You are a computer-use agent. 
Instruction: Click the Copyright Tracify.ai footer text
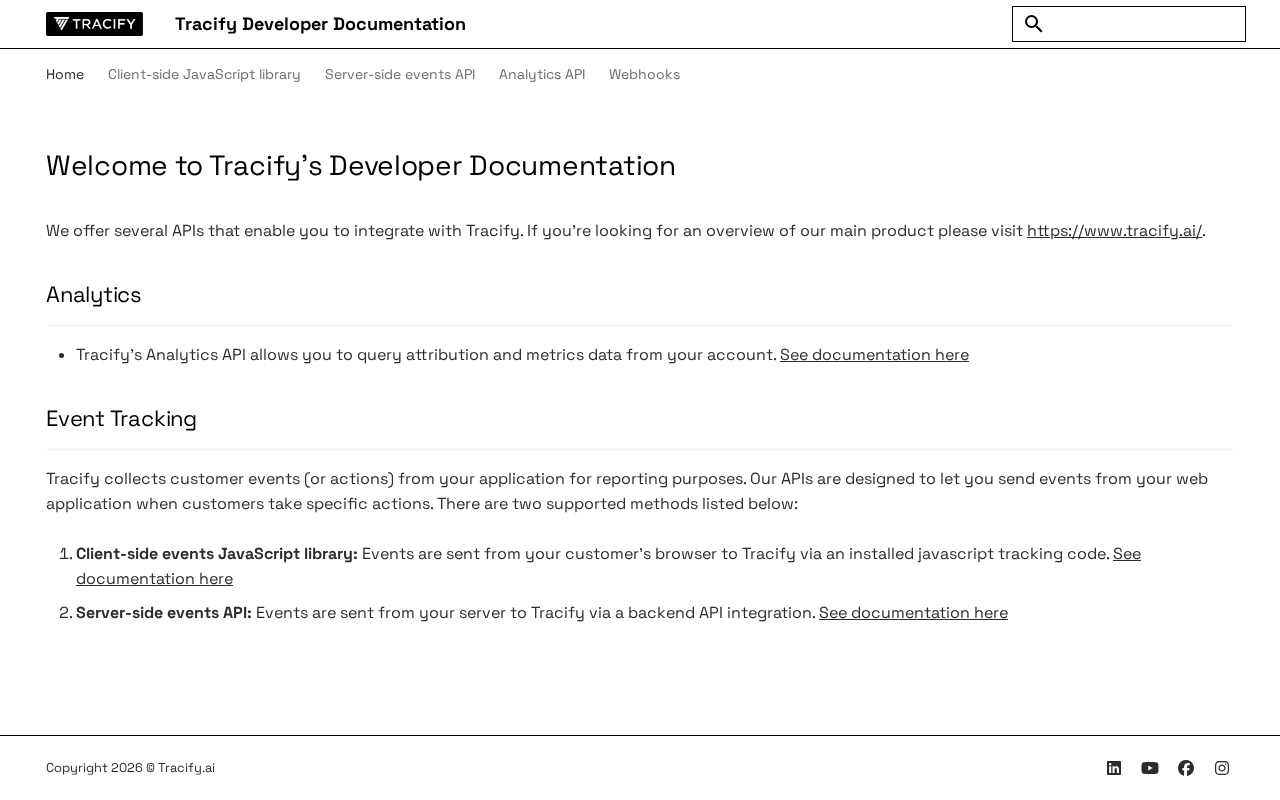[x=130, y=768]
